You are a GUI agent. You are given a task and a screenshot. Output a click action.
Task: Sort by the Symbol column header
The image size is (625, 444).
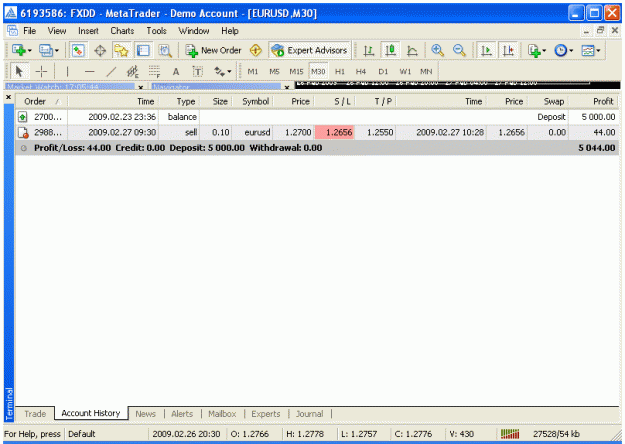[253, 102]
